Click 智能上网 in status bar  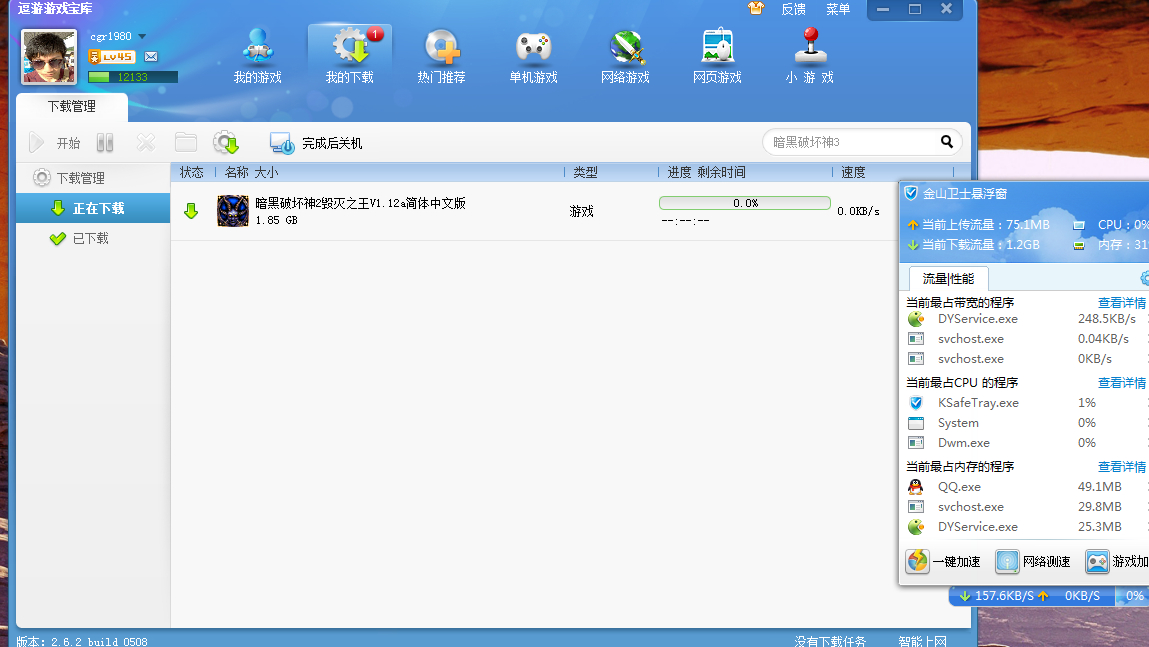923,641
